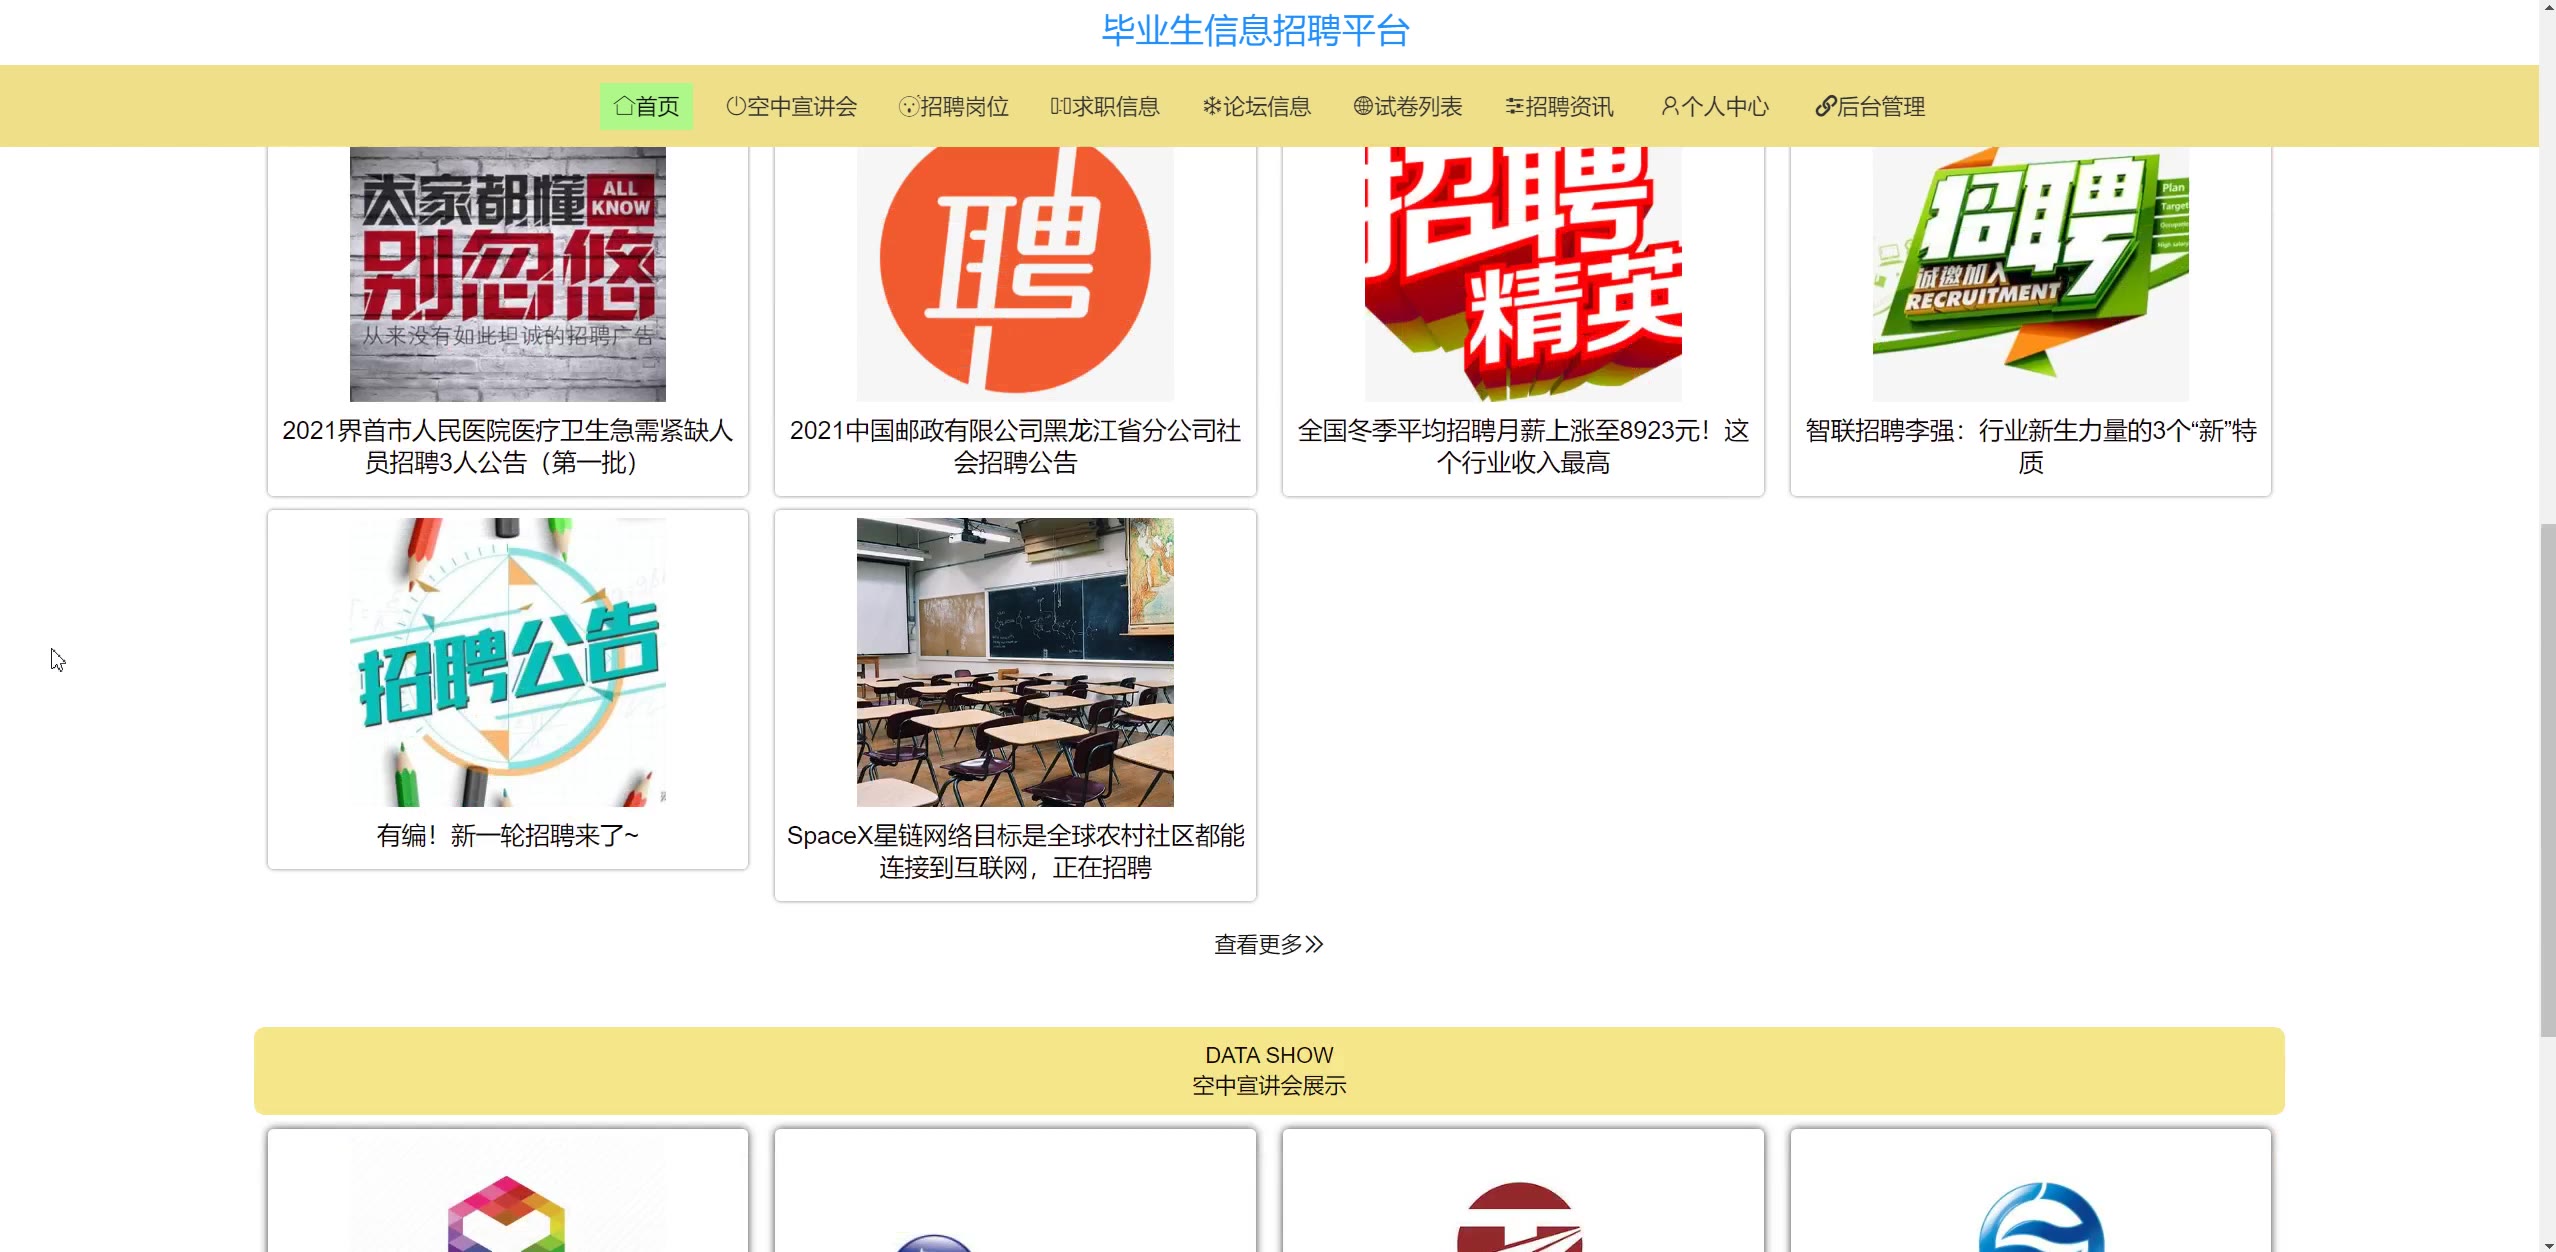The image size is (2556, 1252).
Task: Click the face icon beside 招聘岗位
Action: [x=908, y=106]
